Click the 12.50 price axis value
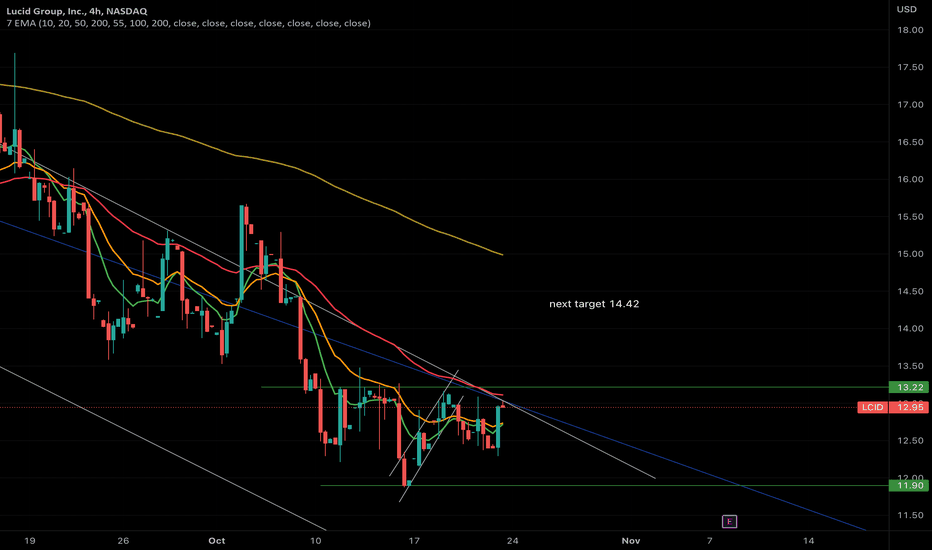932x550 pixels. [910, 441]
